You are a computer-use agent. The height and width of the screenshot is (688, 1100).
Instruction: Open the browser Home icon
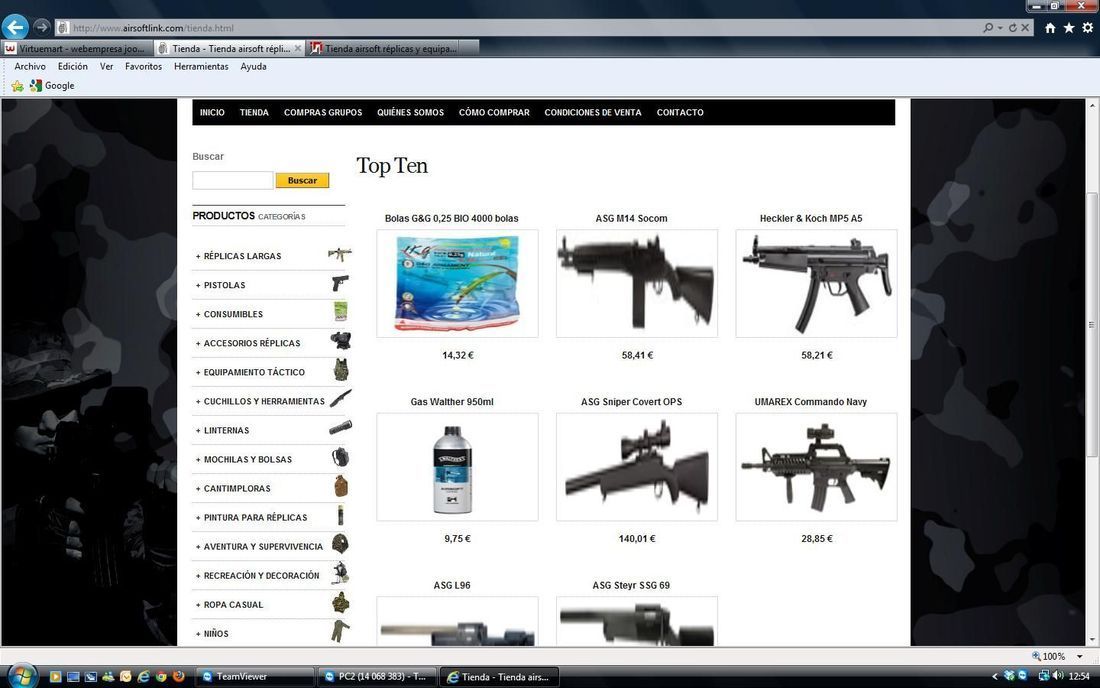(1050, 28)
